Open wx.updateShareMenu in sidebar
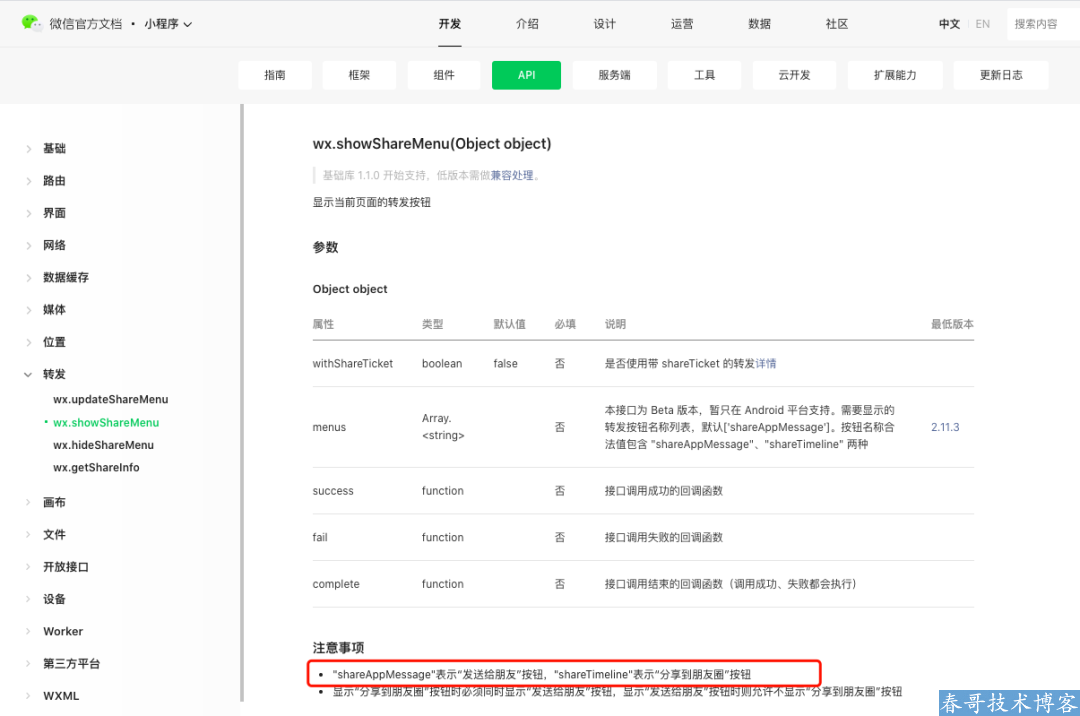Viewport: 1080px width, 716px height. click(110, 399)
